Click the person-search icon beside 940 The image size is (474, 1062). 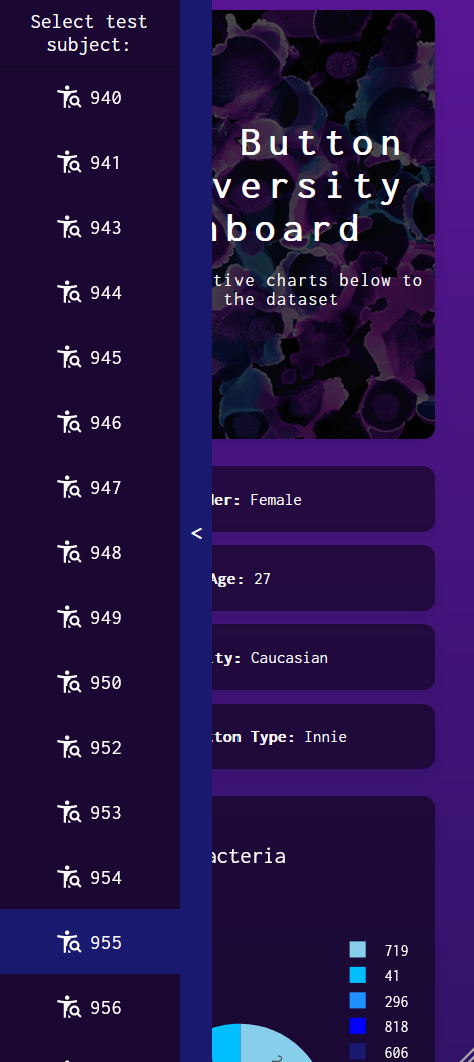(69, 98)
